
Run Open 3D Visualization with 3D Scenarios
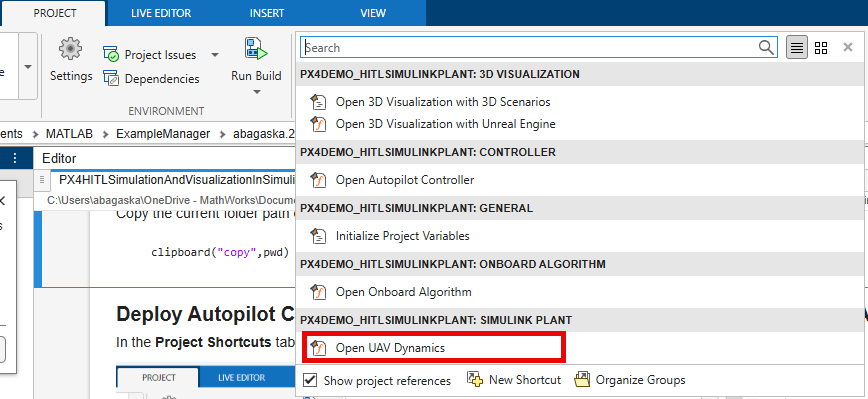443,102
